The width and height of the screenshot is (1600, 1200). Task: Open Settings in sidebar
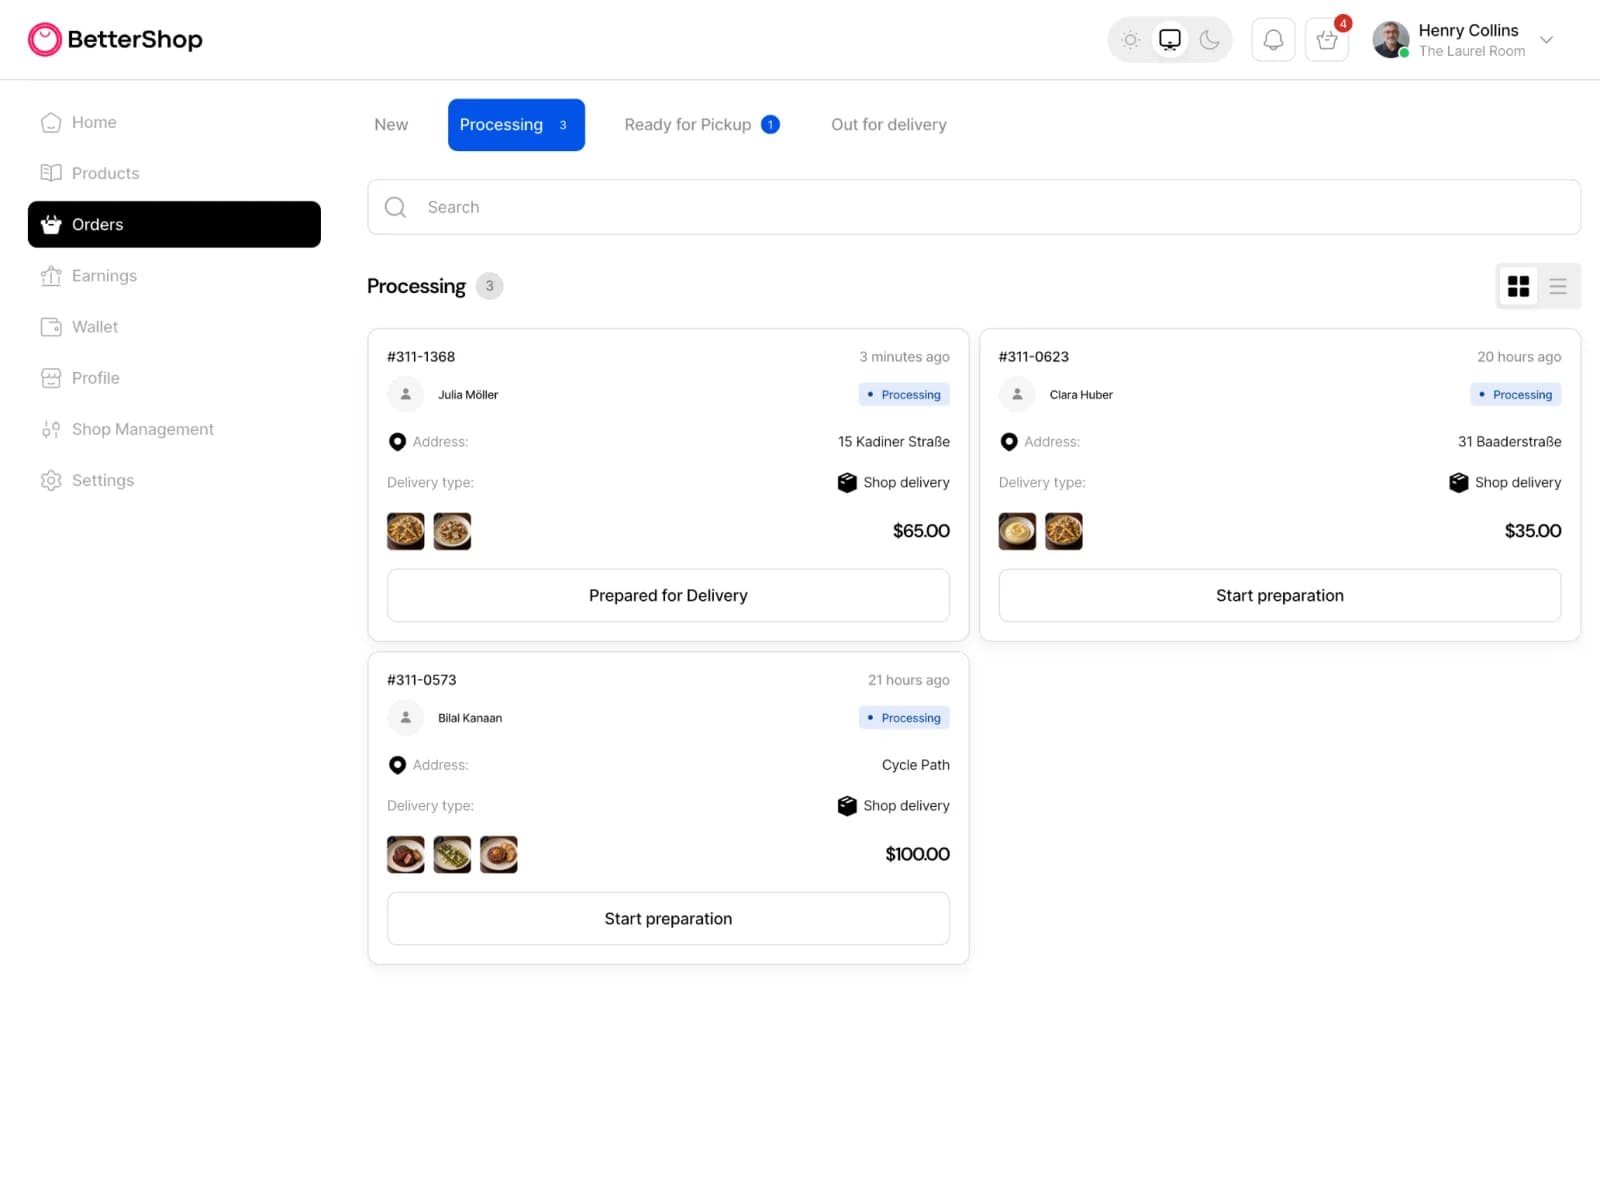(x=174, y=480)
